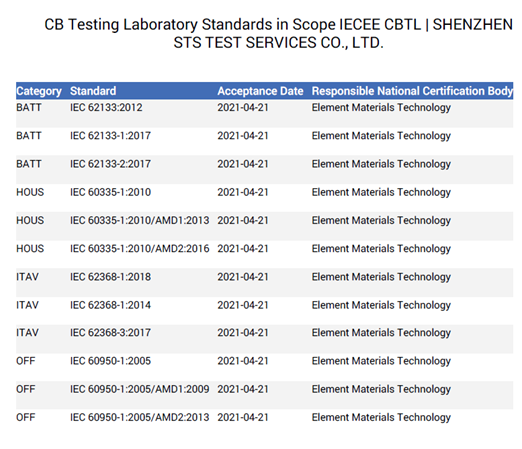
Task: Select the IEC 62368-3:2017 standard cell
Action: (110, 333)
